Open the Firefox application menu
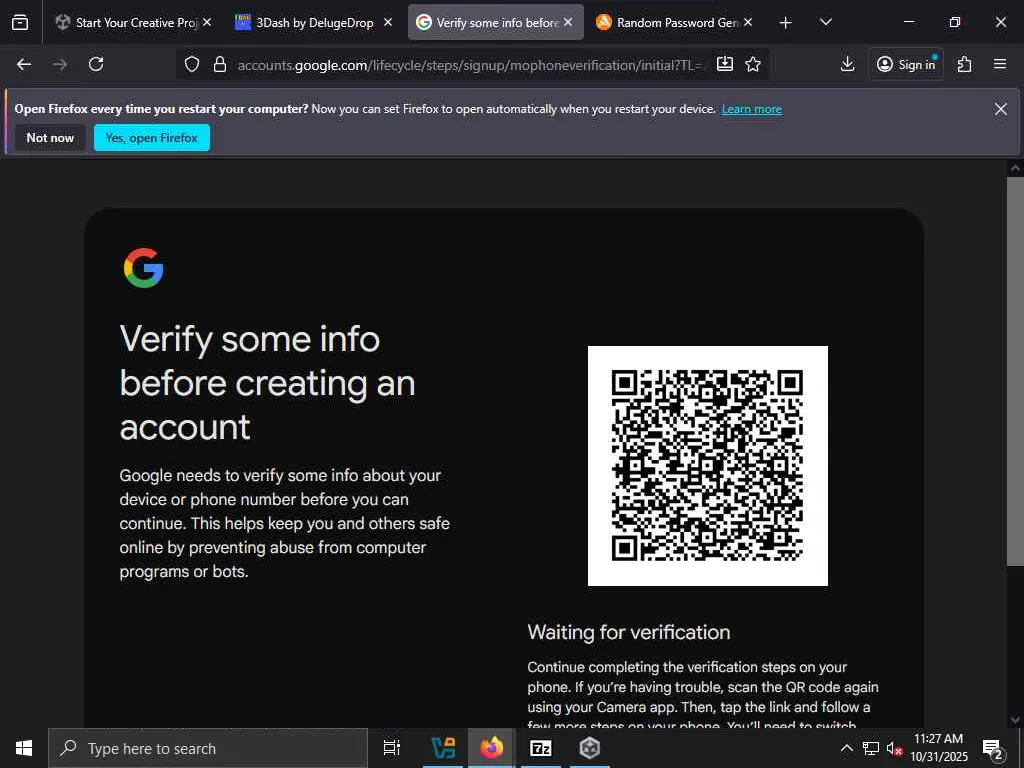Image resolution: width=1024 pixels, height=768 pixels. click(1000, 64)
